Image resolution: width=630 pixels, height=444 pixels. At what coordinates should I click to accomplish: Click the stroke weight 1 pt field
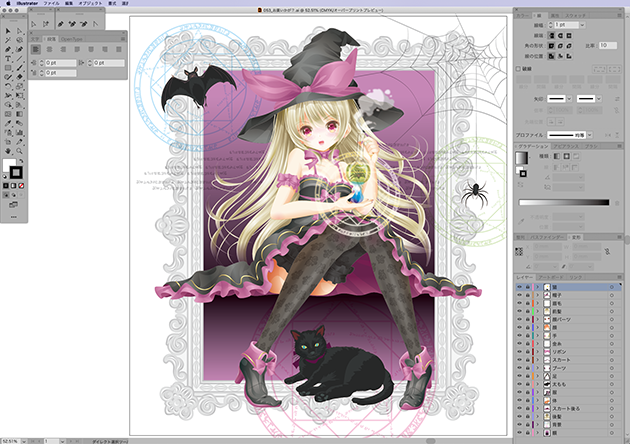pos(566,25)
